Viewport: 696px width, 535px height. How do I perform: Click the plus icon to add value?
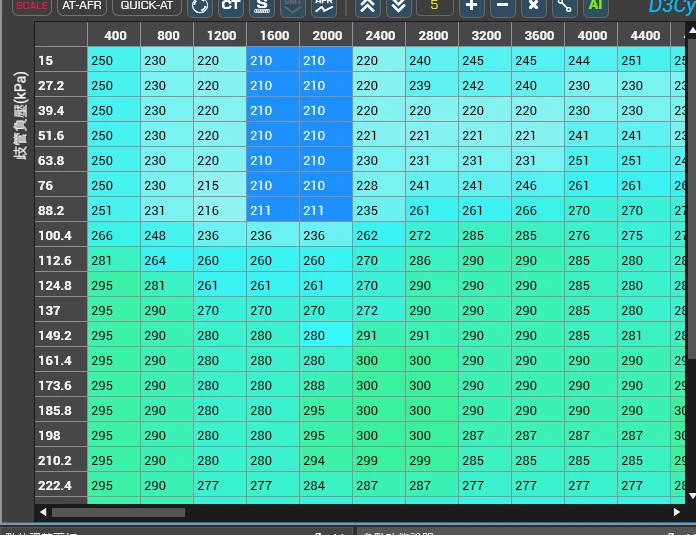(x=471, y=6)
